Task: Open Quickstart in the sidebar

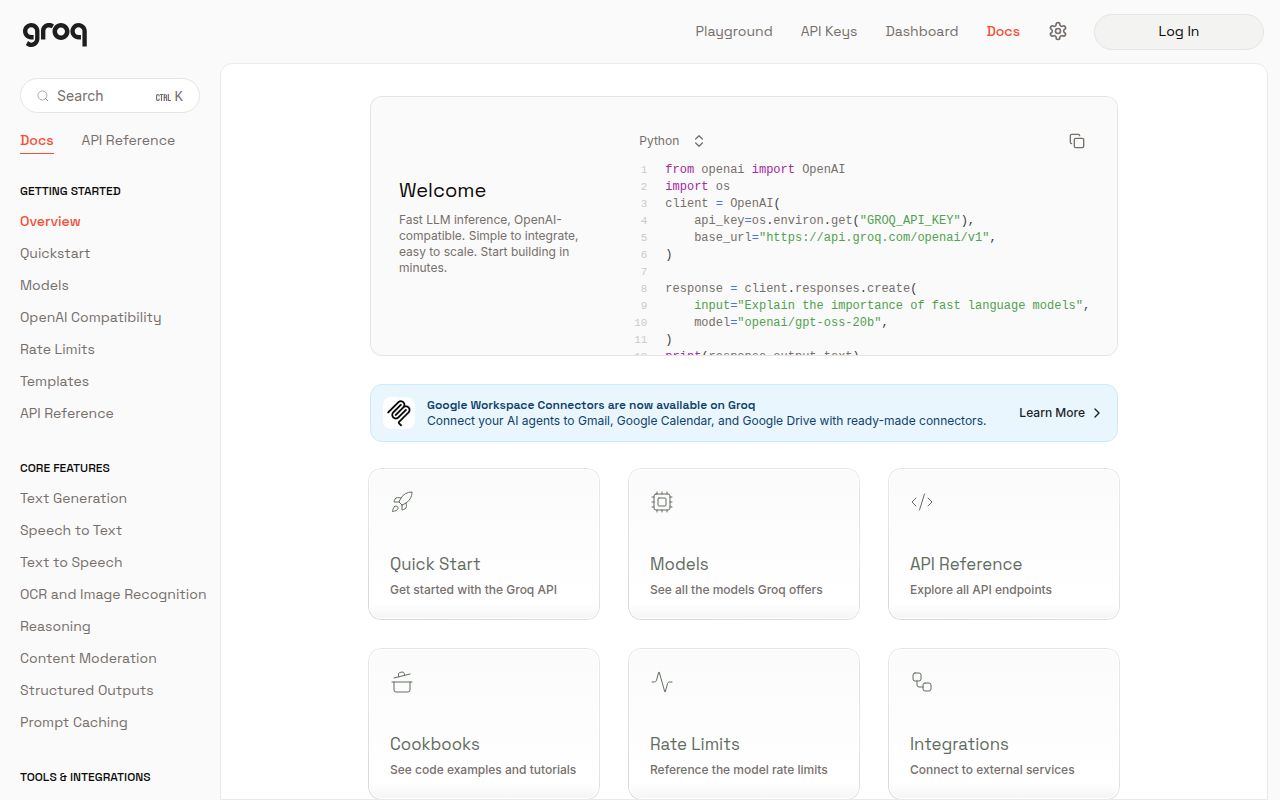Action: click(55, 253)
